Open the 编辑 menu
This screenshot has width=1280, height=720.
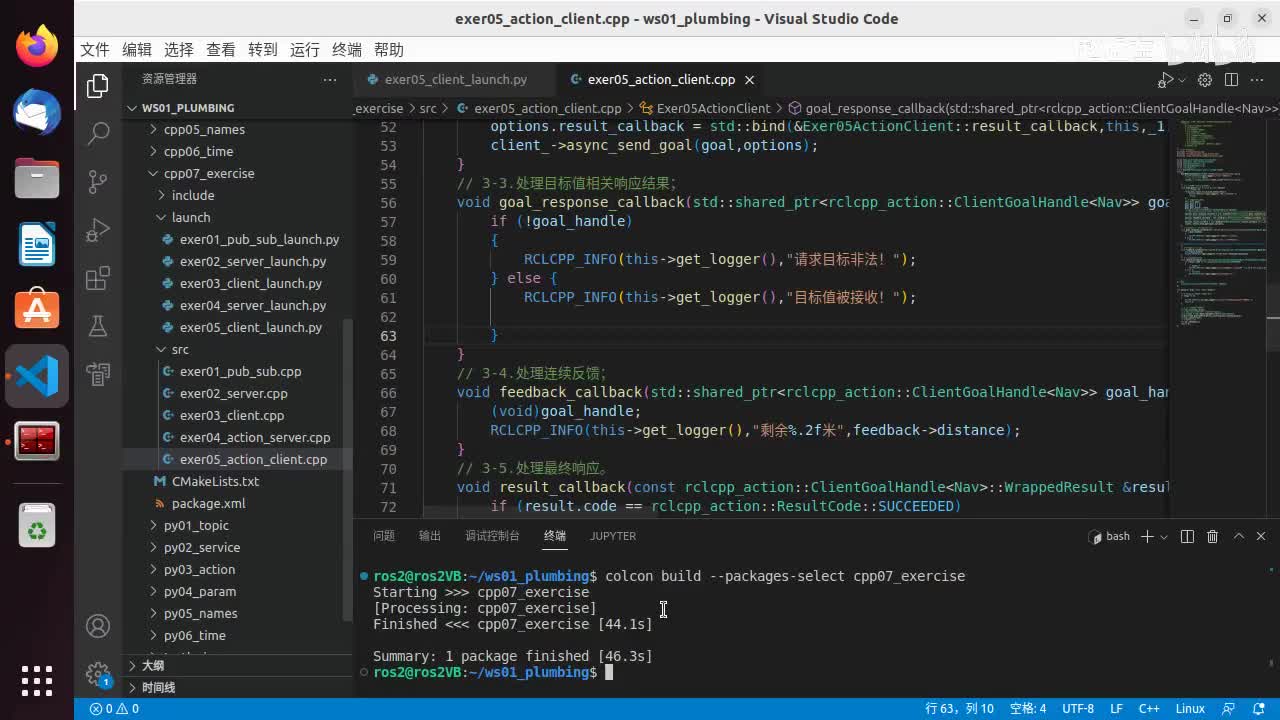137,50
